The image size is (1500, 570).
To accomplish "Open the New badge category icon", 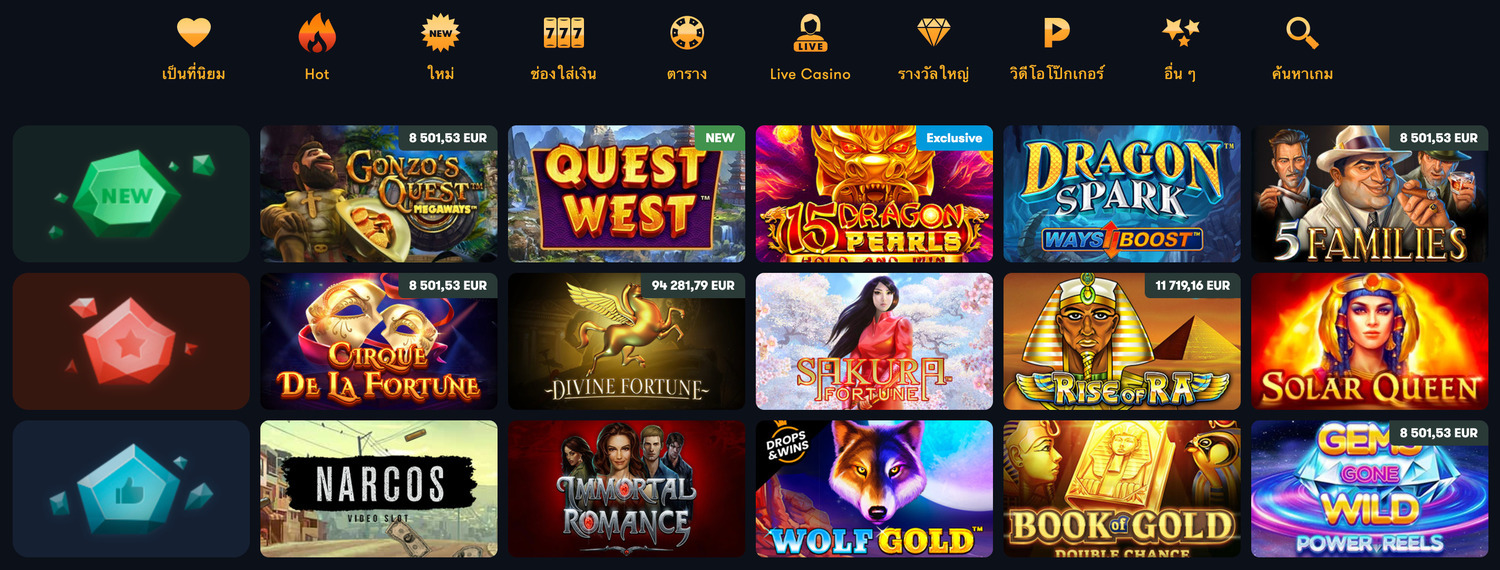I will [x=441, y=32].
